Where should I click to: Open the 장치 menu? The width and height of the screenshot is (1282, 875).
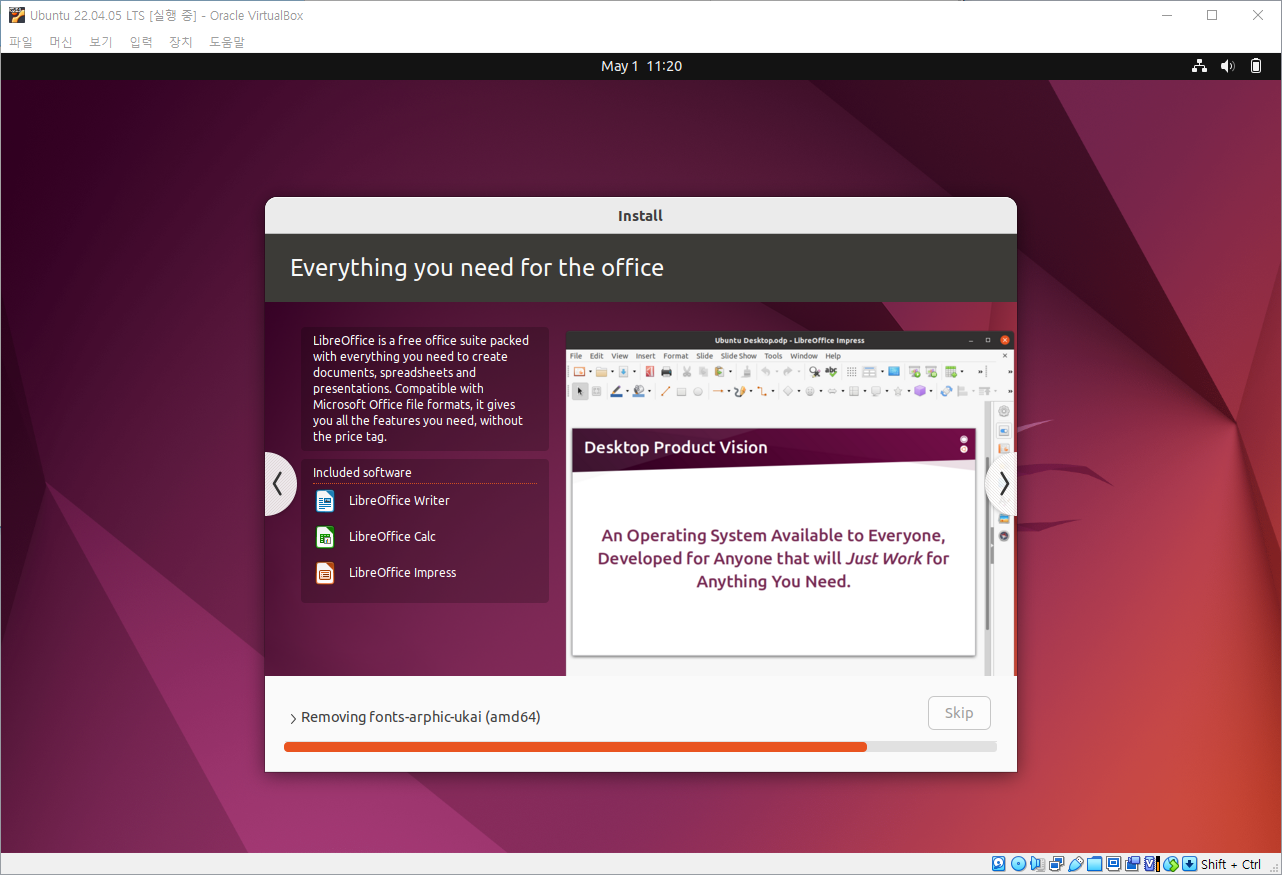coord(181,42)
